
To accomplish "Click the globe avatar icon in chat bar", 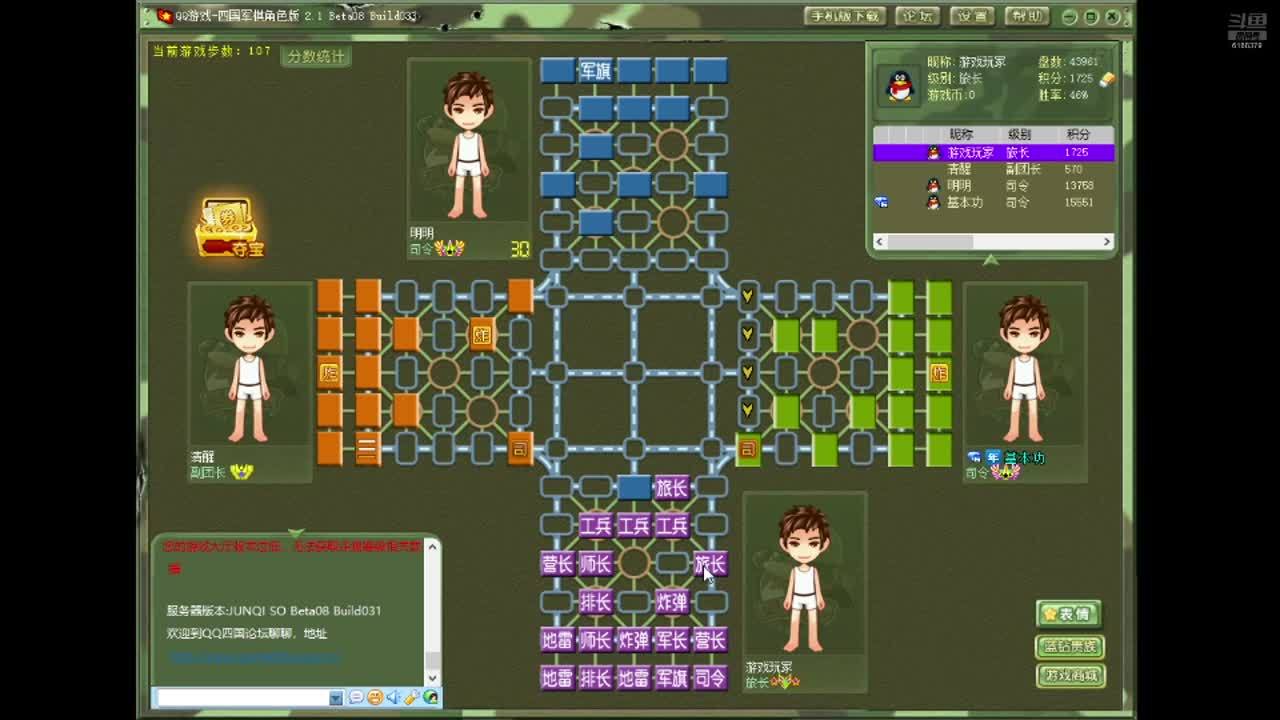I will 431,697.
